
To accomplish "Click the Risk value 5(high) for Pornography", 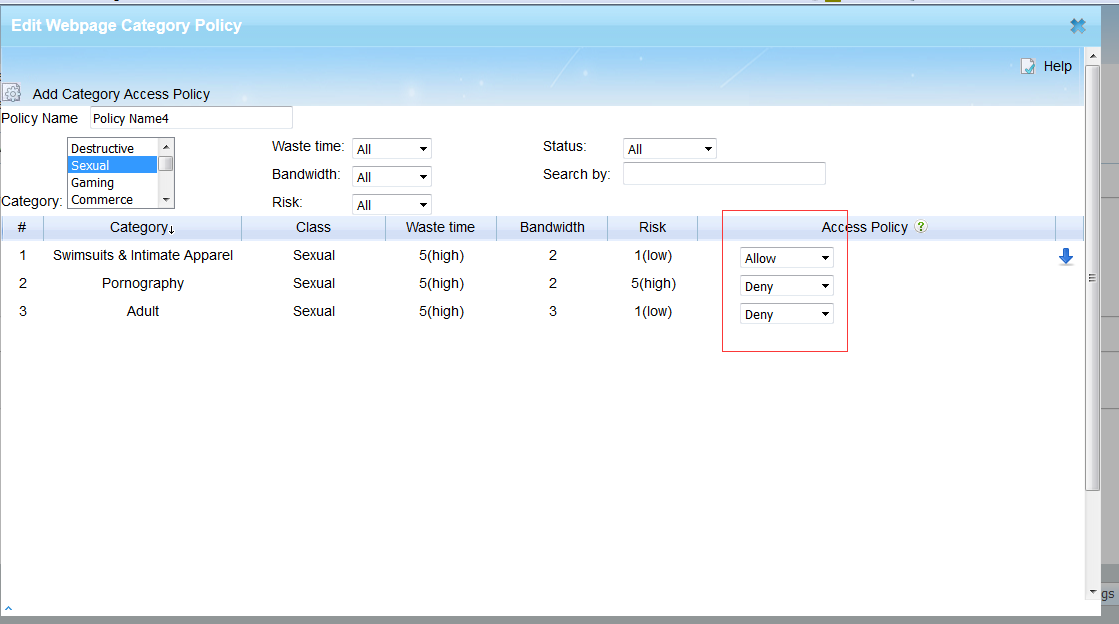I will [653, 283].
